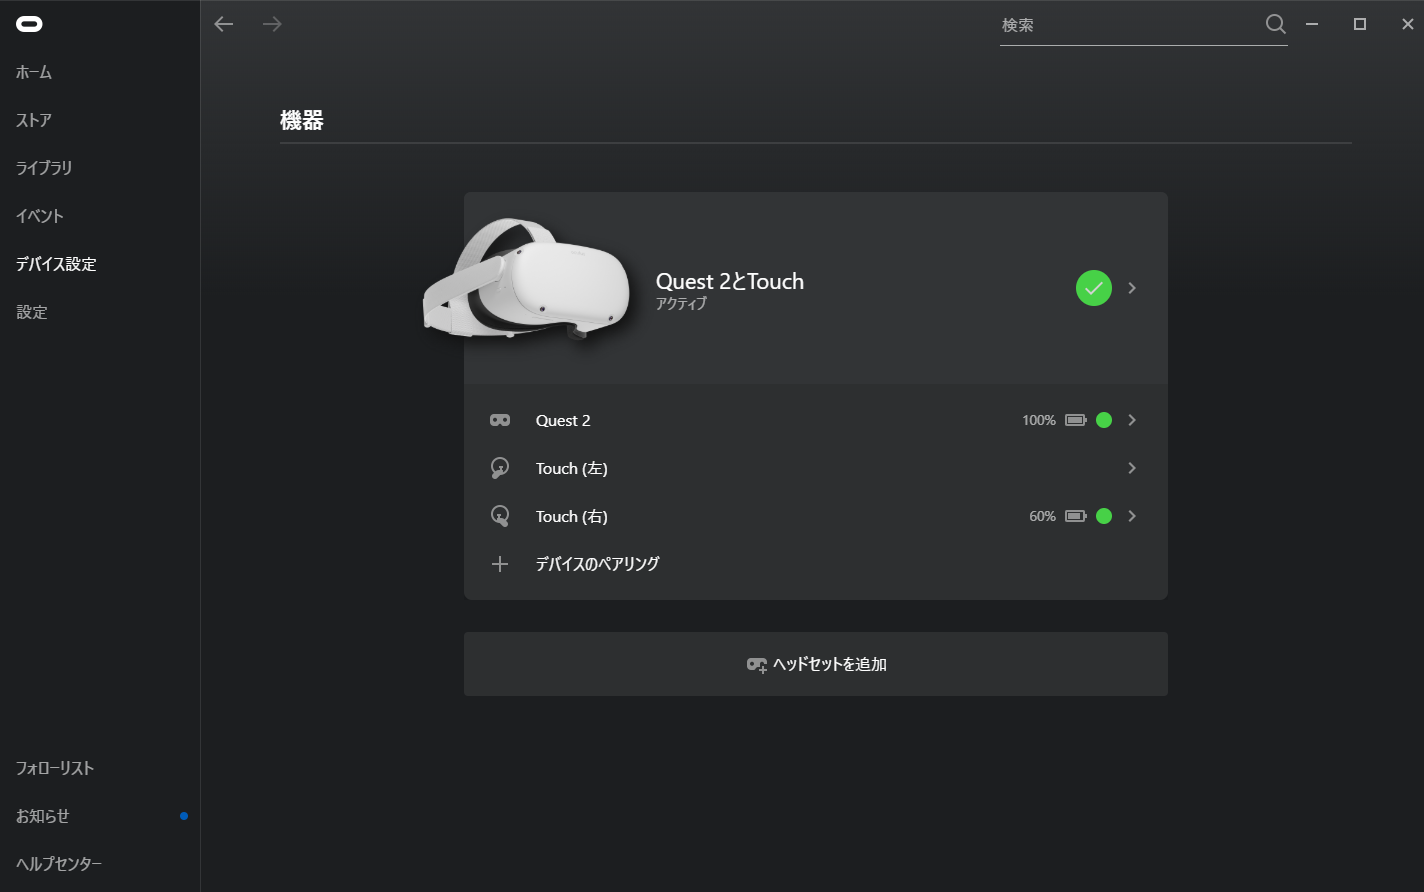Image resolution: width=1424 pixels, height=892 pixels.
Task: Click the Touch (右) label
Action: click(x=572, y=516)
